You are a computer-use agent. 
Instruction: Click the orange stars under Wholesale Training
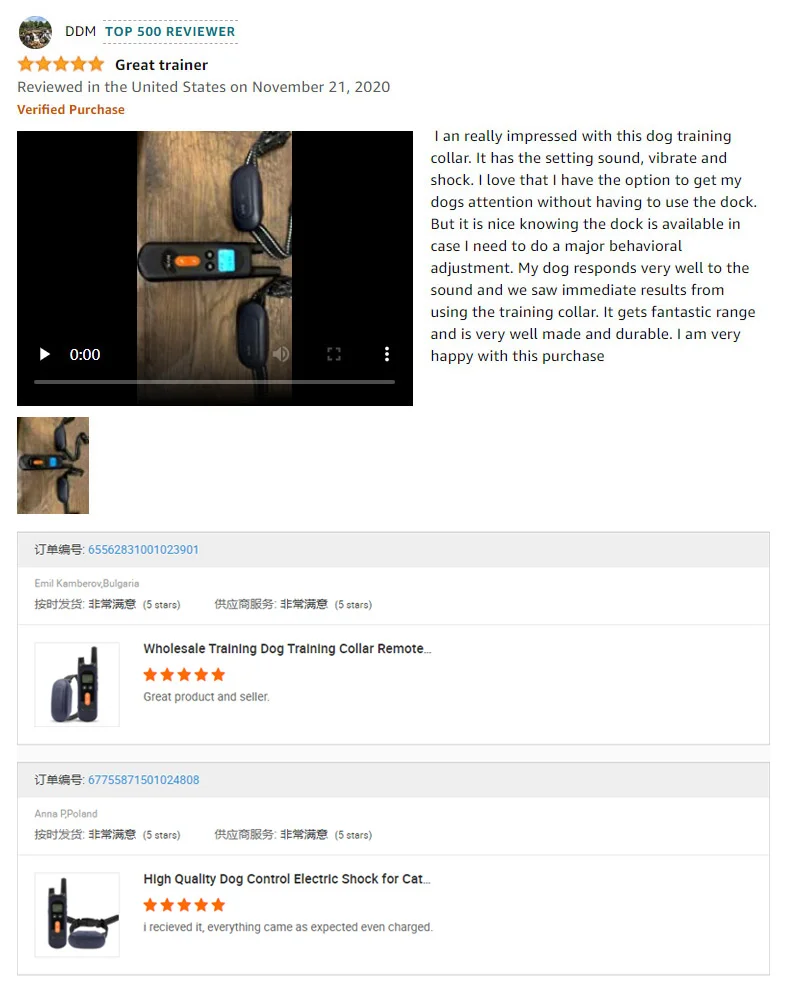click(184, 675)
